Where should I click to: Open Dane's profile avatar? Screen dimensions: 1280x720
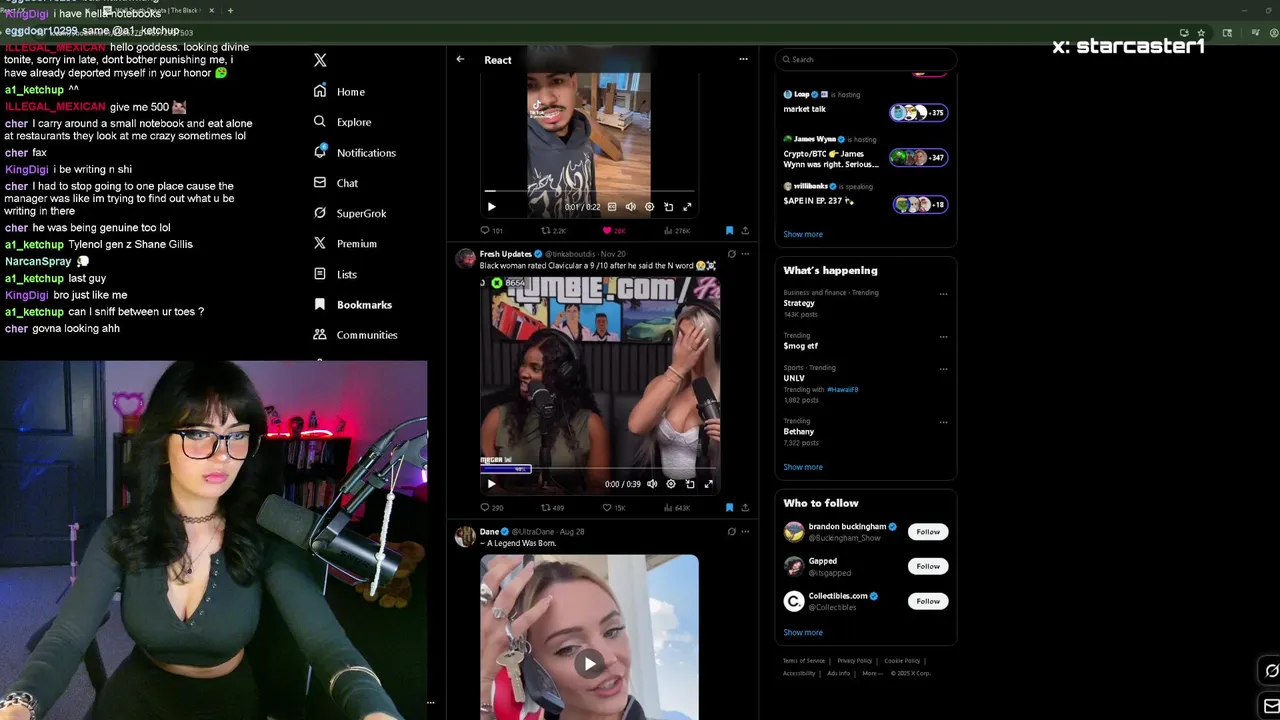point(465,537)
